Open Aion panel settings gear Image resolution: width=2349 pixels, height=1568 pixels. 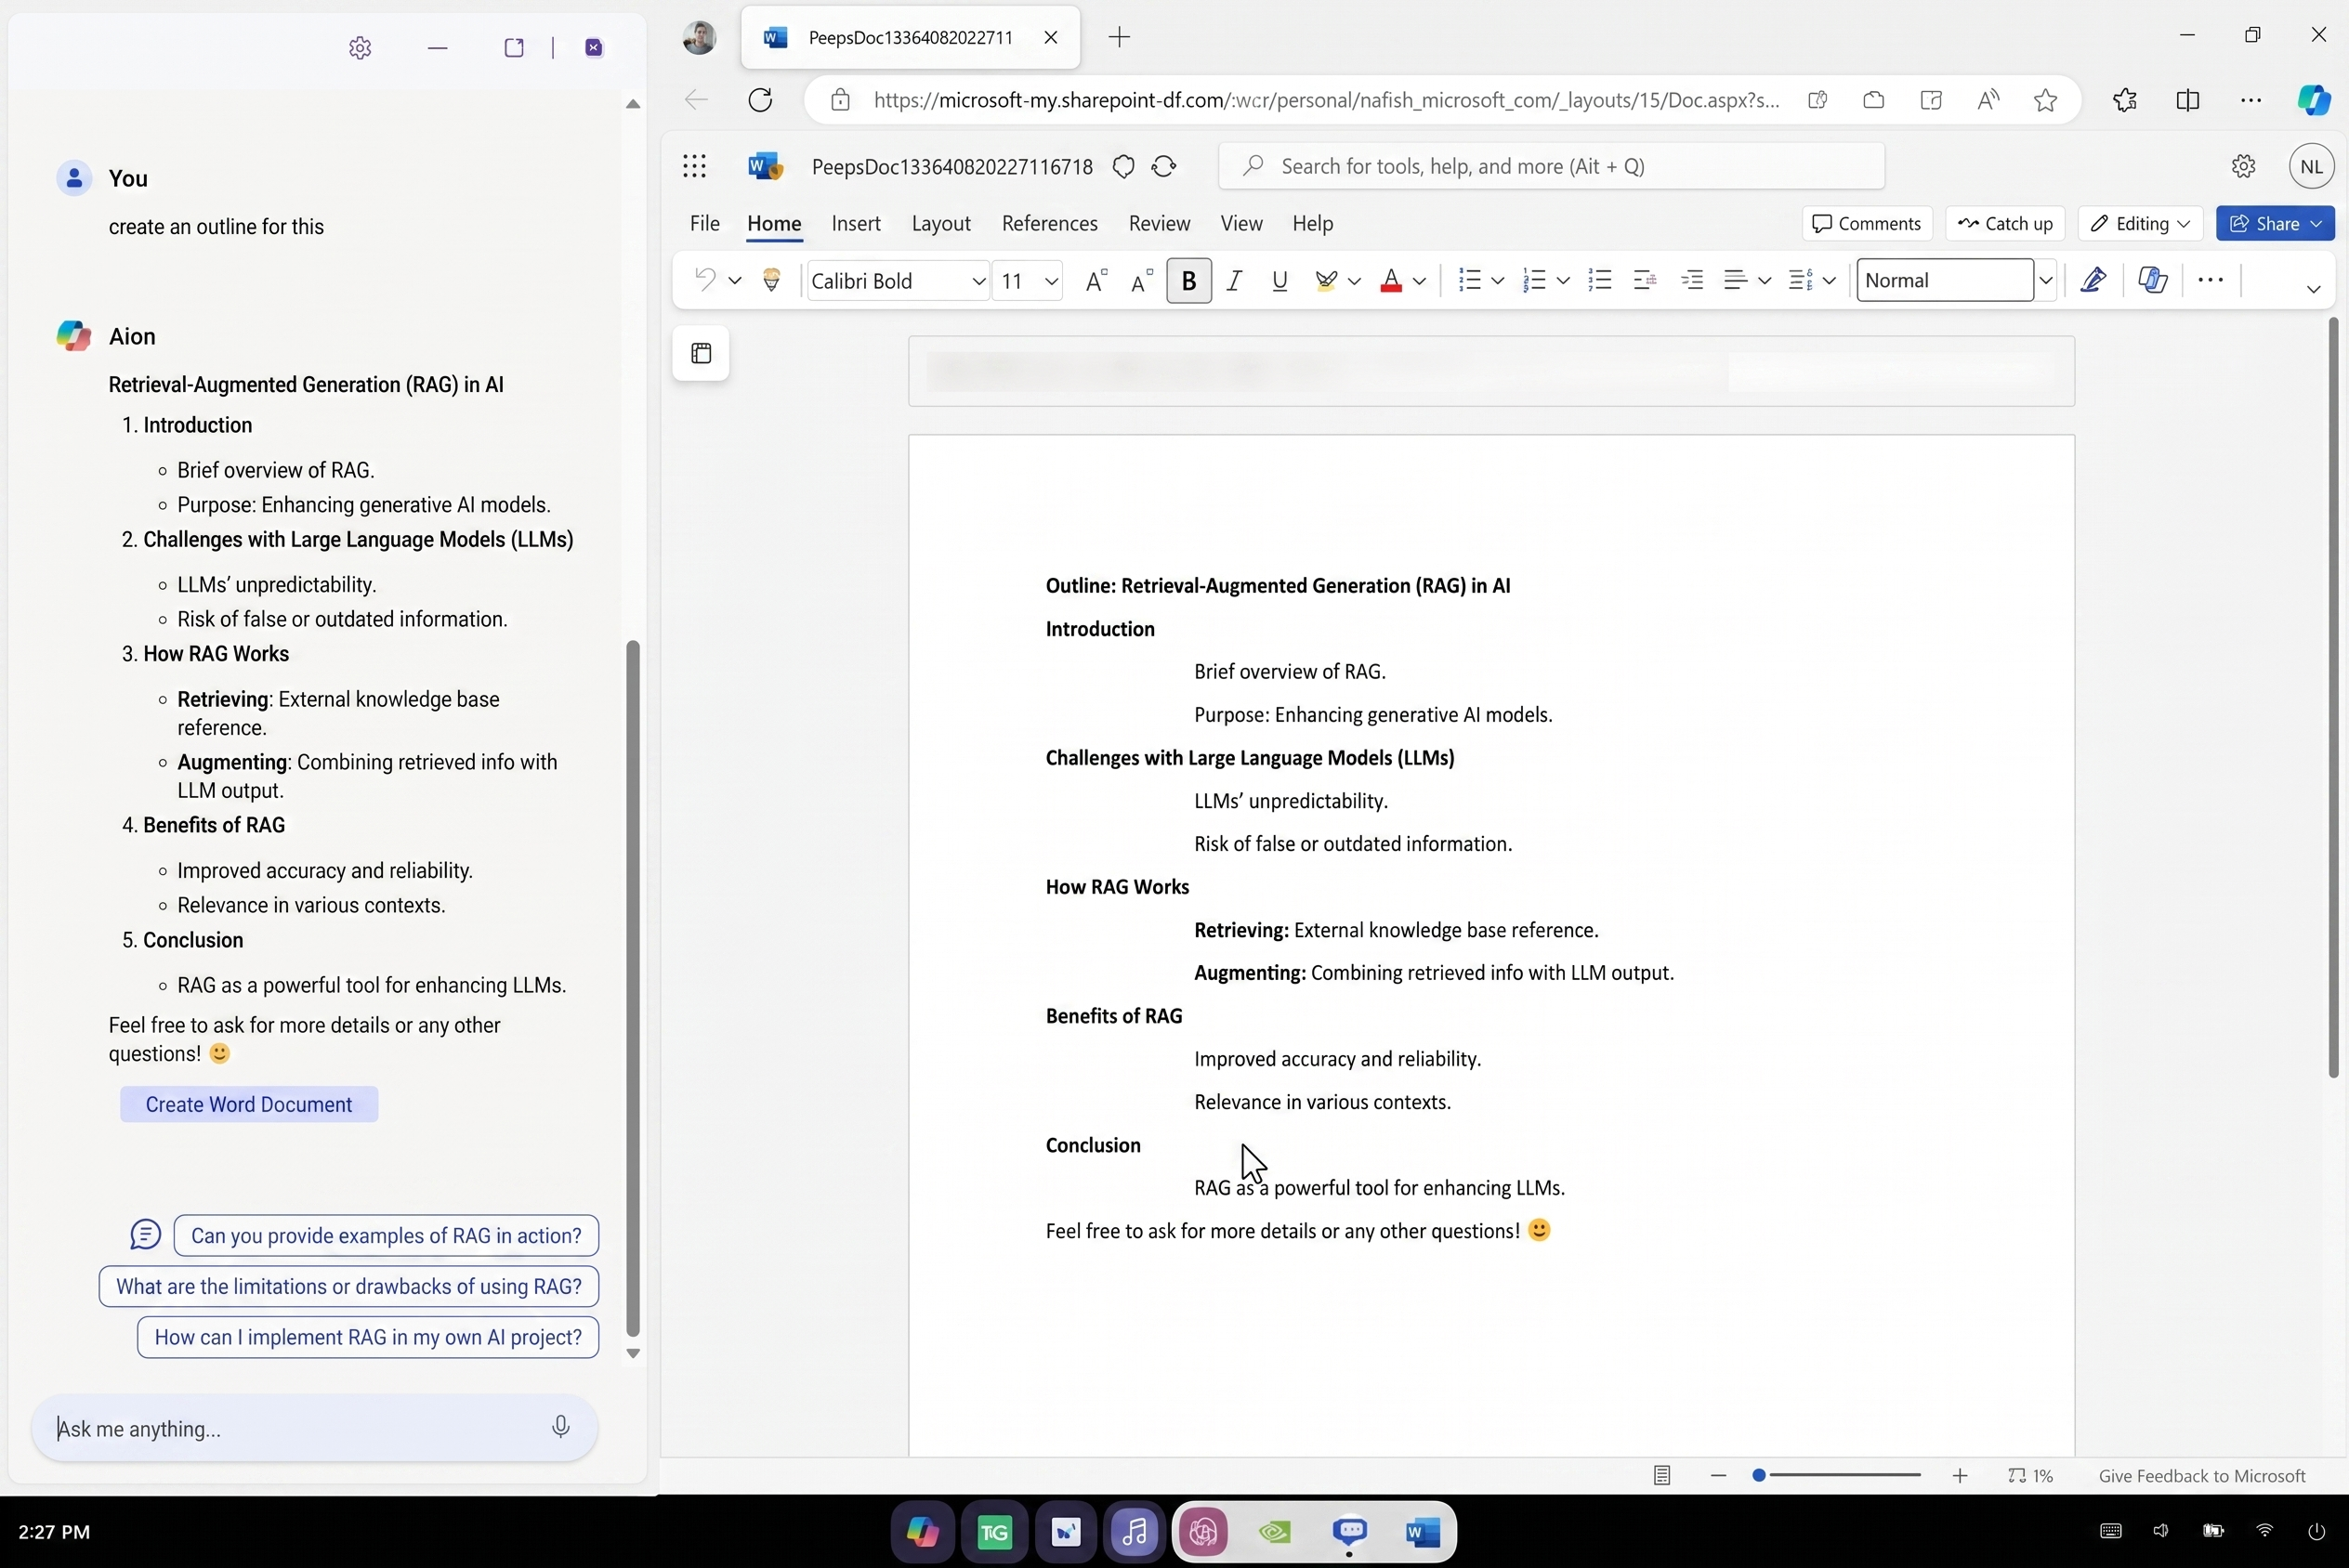360,48
